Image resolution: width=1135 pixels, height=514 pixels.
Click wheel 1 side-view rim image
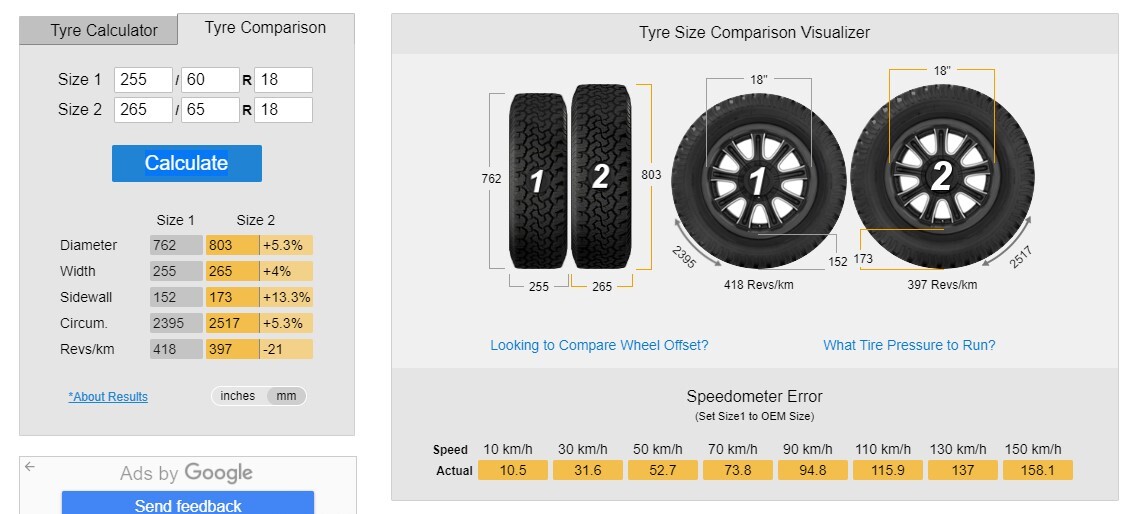click(758, 180)
